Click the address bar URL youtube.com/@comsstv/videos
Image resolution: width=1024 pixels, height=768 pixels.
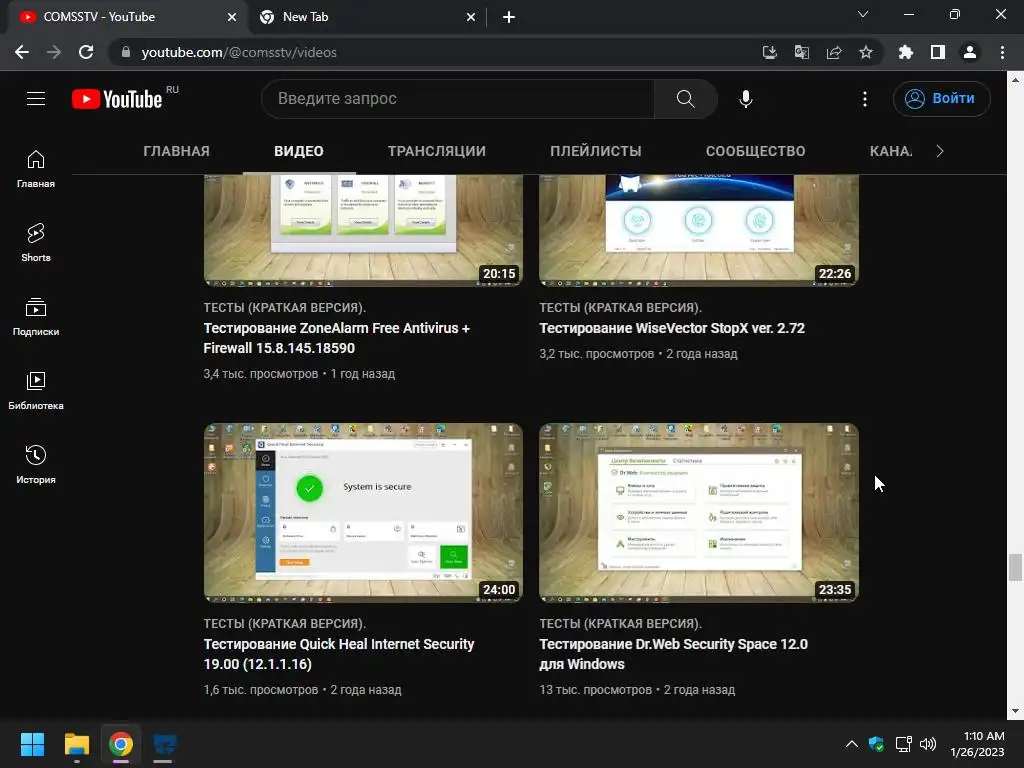click(x=239, y=52)
